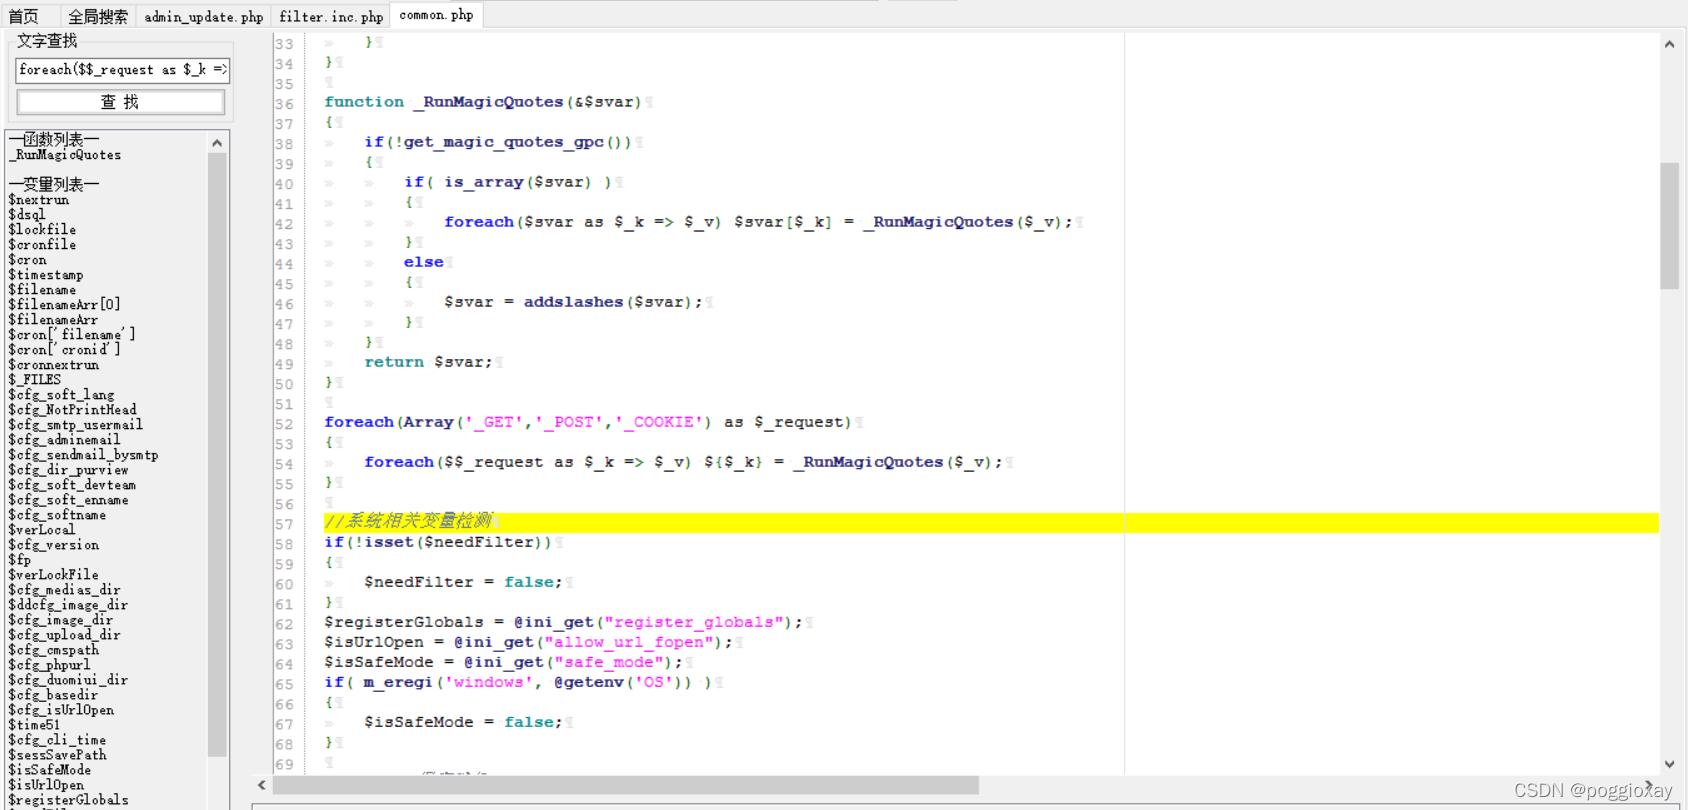Select $nextrun in variable list
The width and height of the screenshot is (1688, 810).
click(39, 200)
